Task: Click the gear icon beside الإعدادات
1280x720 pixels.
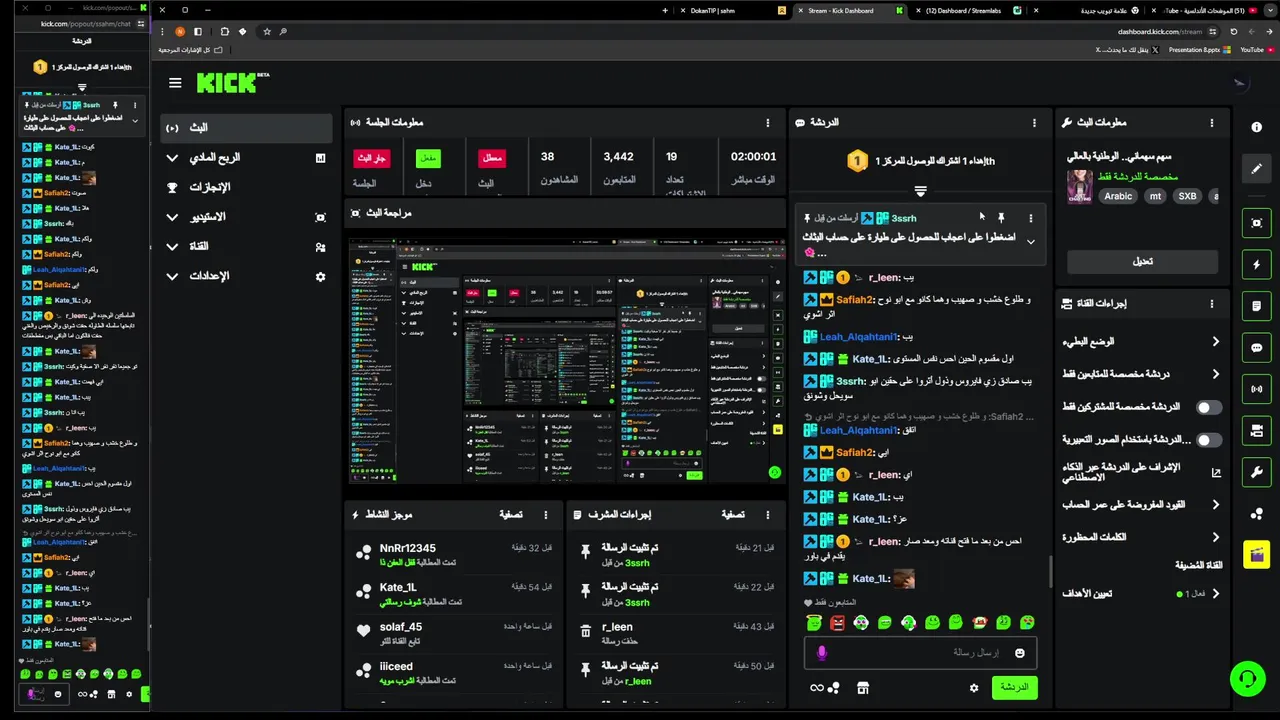Action: pyautogui.click(x=320, y=276)
